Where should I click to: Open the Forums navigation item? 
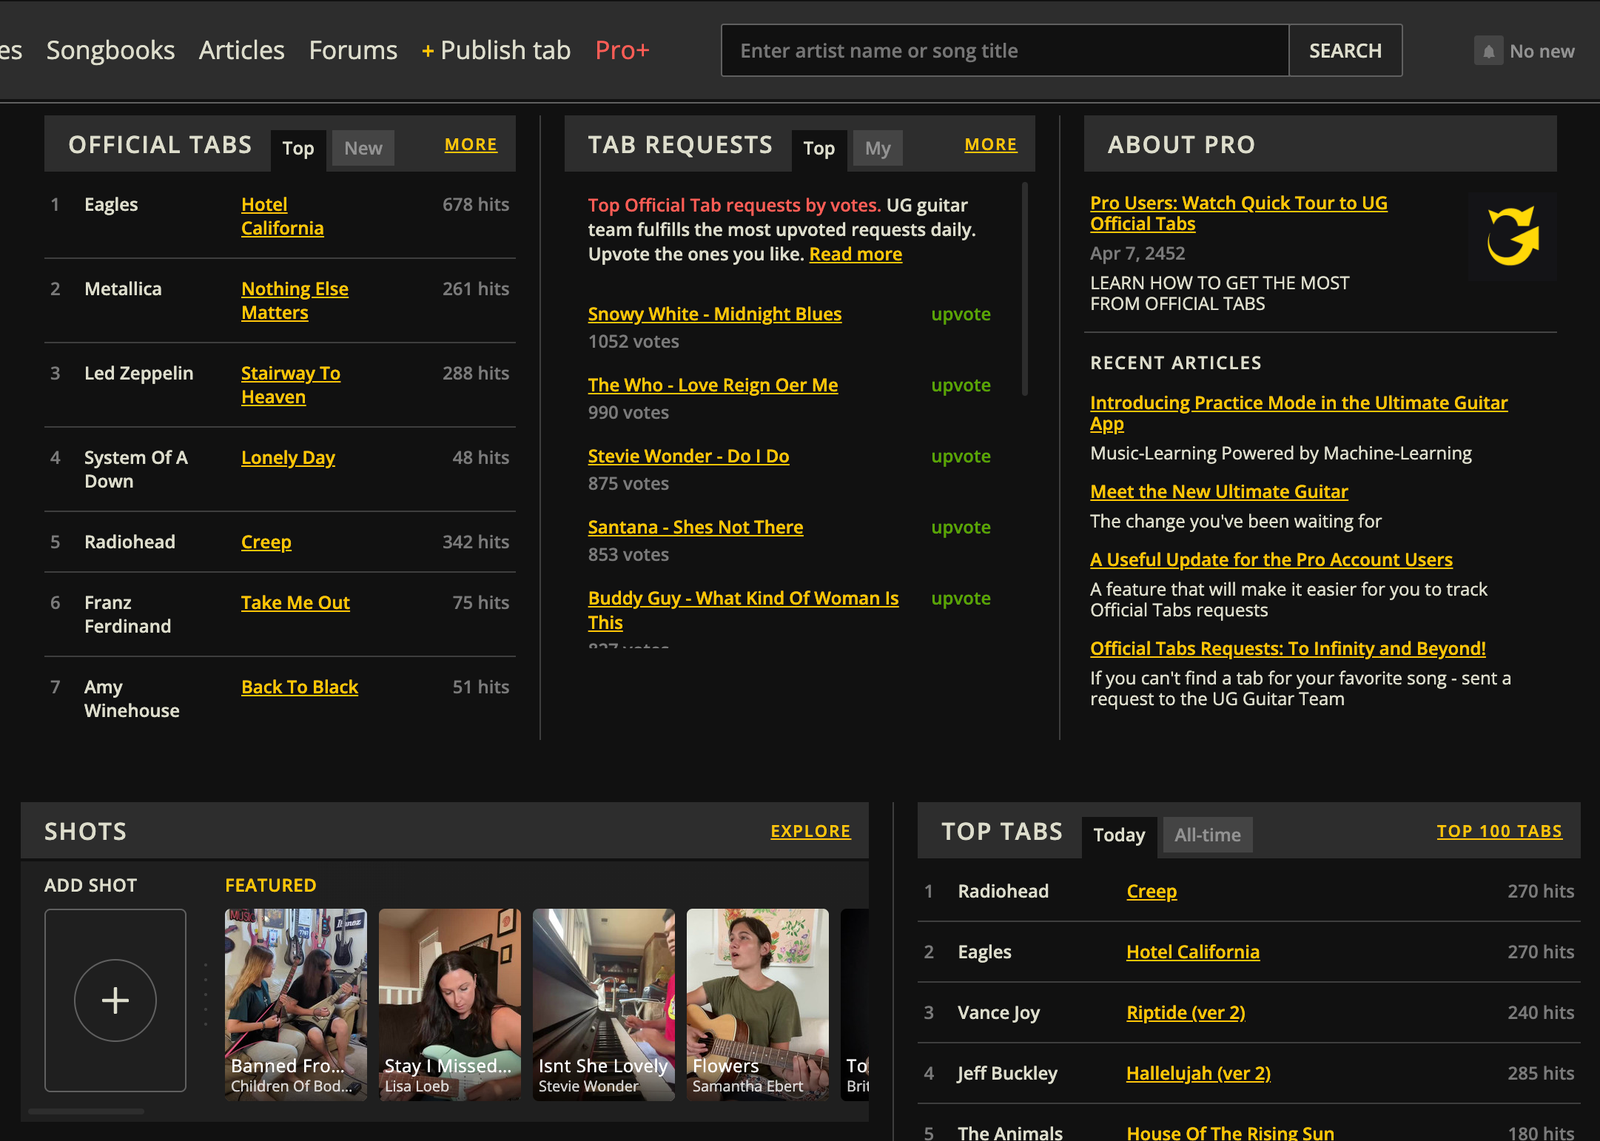click(x=353, y=50)
